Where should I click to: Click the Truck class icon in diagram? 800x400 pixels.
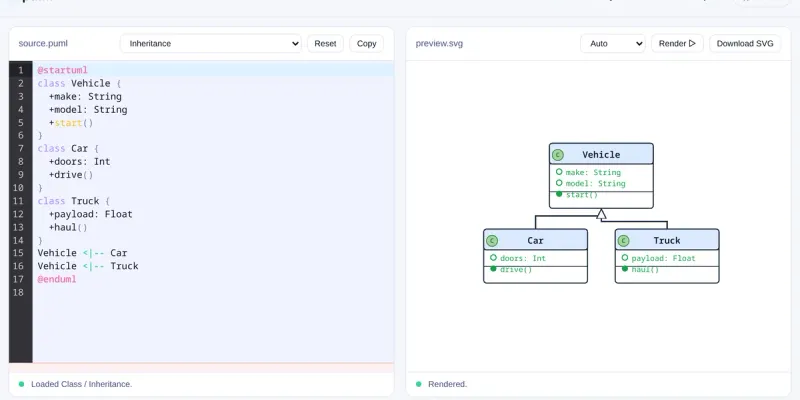623,240
